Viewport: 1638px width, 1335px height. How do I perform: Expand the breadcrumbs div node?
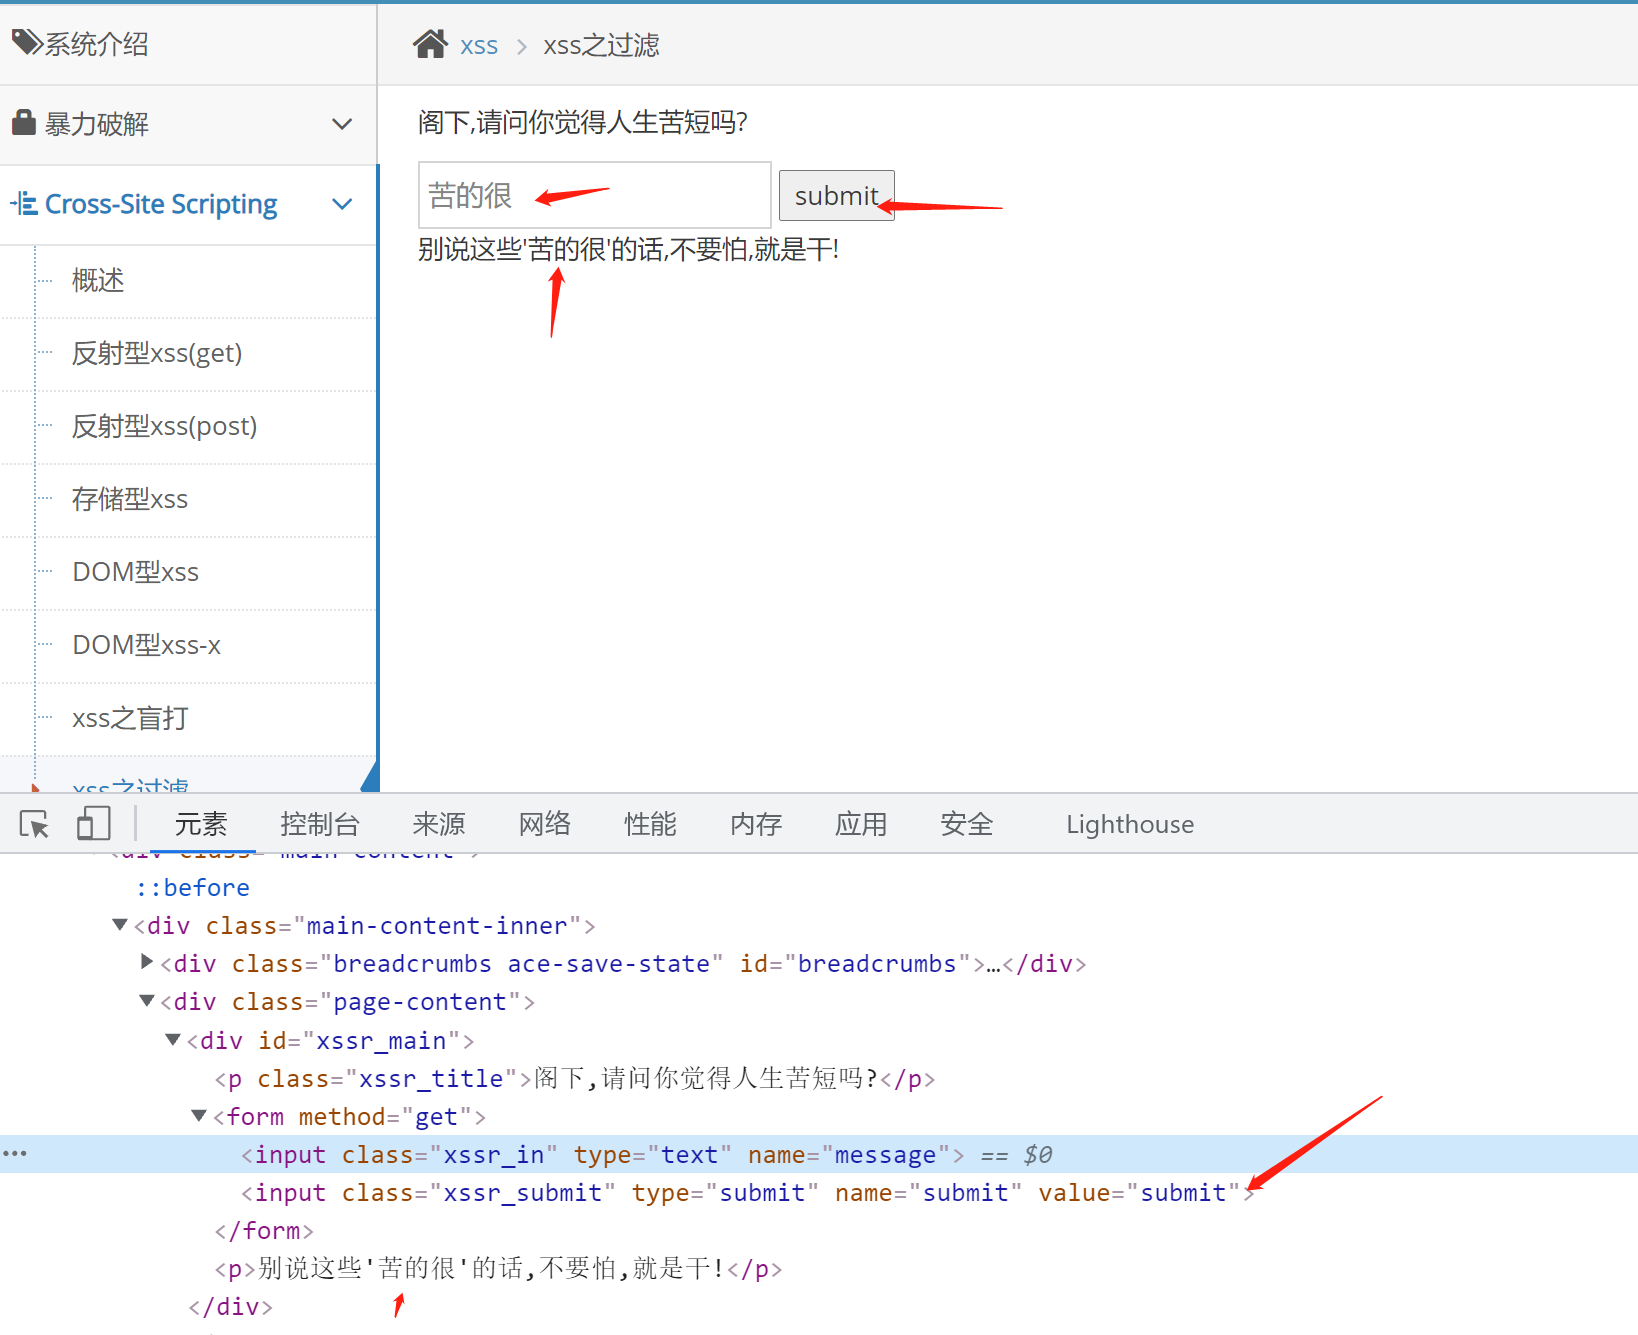click(x=147, y=962)
